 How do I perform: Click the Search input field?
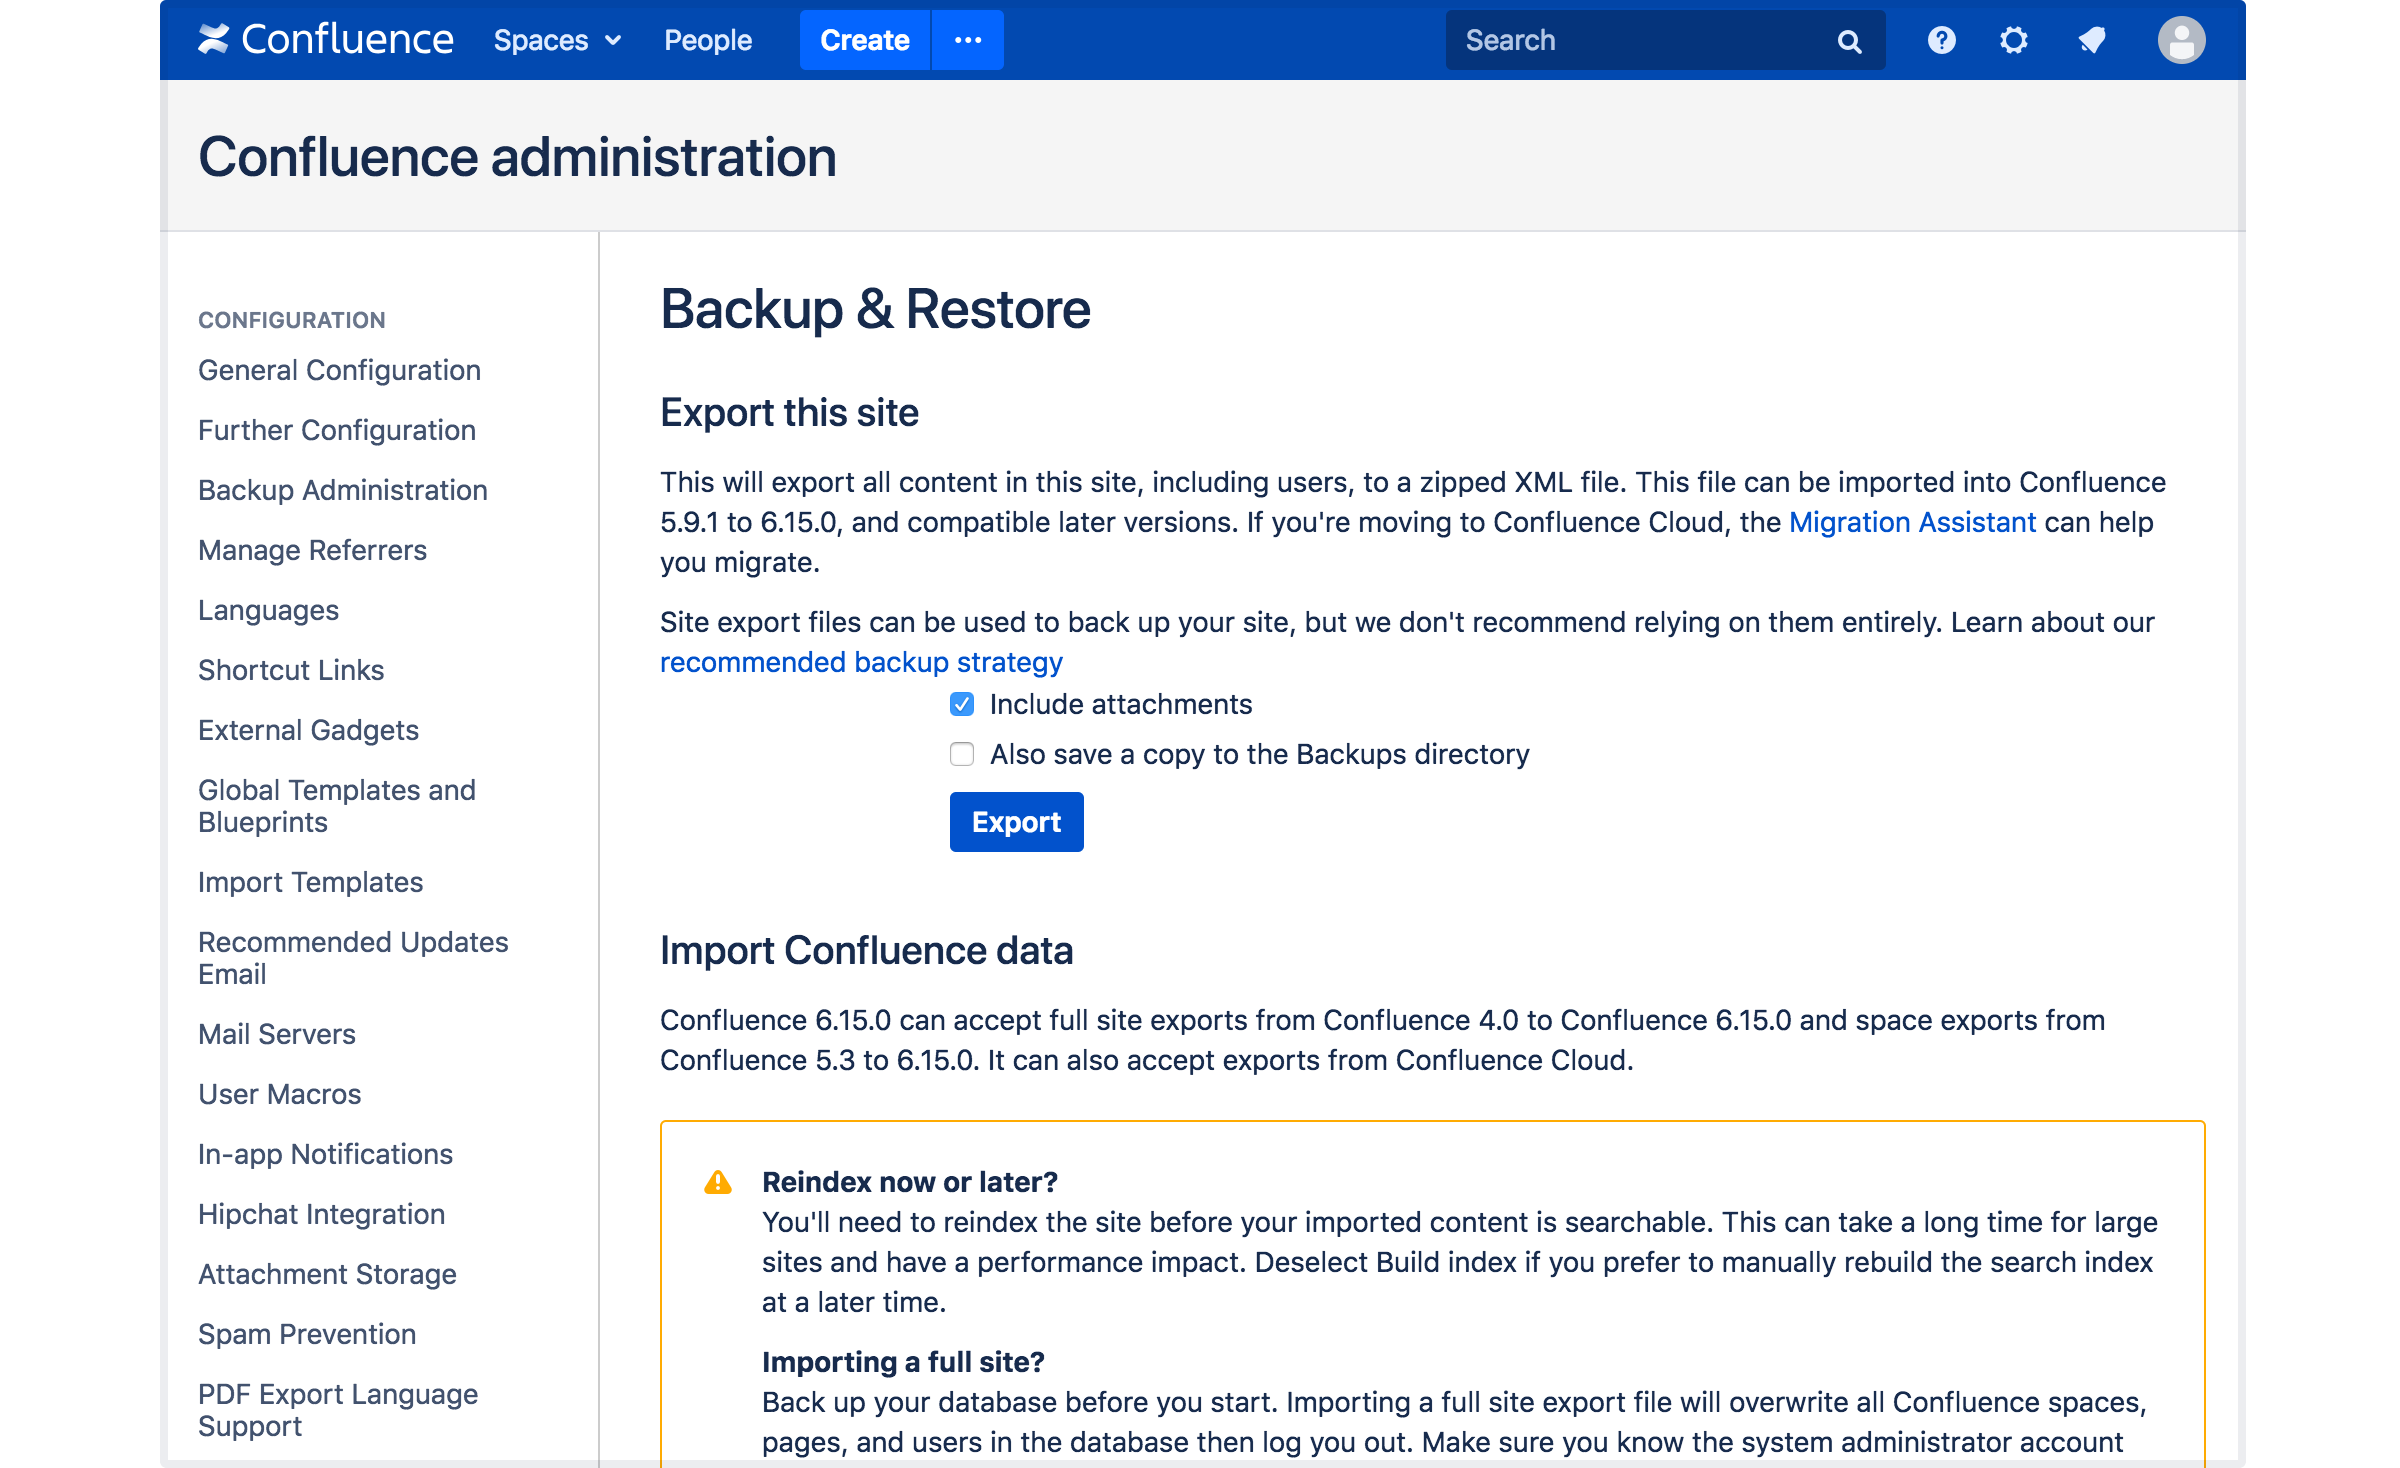(x=1654, y=39)
